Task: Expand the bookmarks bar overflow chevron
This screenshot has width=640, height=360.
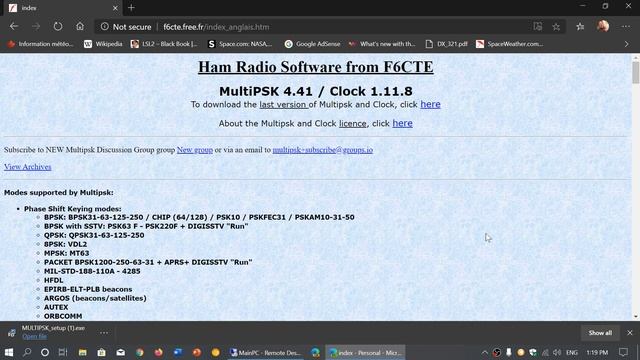Action: [627, 44]
